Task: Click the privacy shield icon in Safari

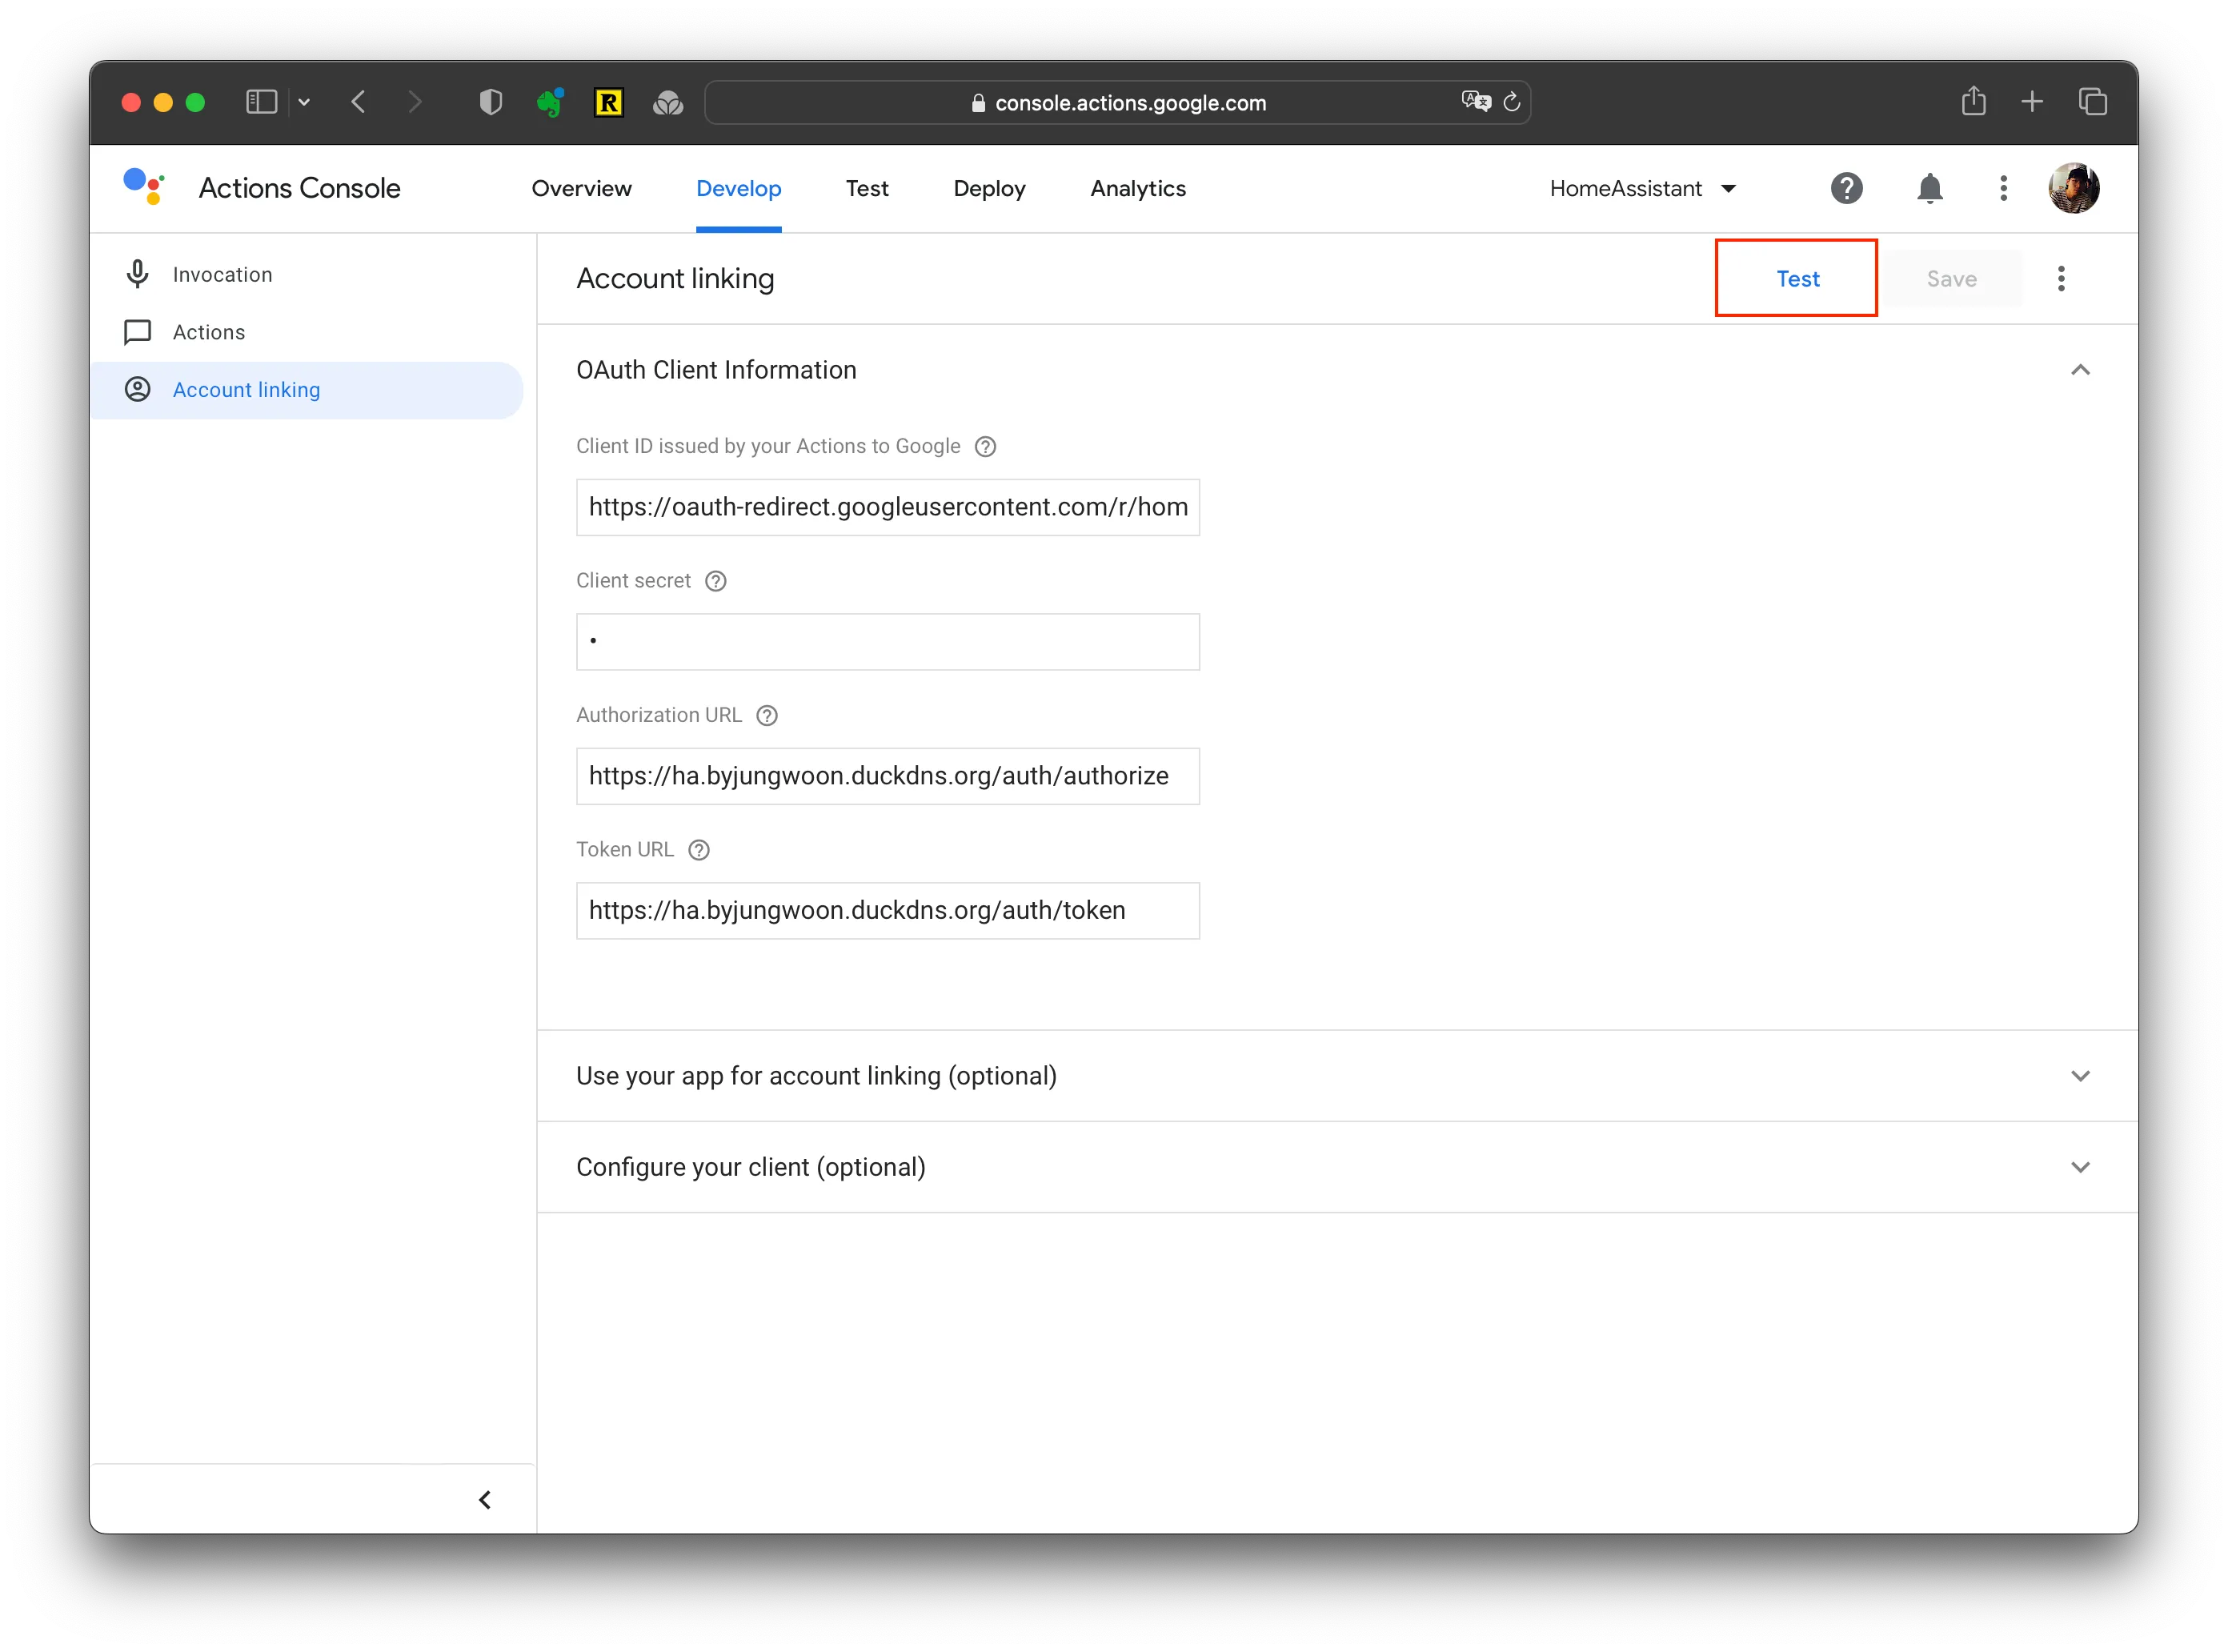Action: point(490,102)
